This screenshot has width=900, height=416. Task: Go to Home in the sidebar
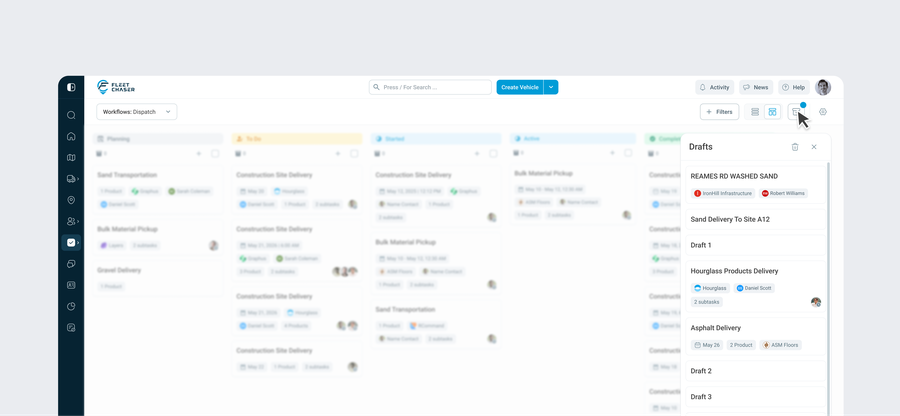pos(71,136)
